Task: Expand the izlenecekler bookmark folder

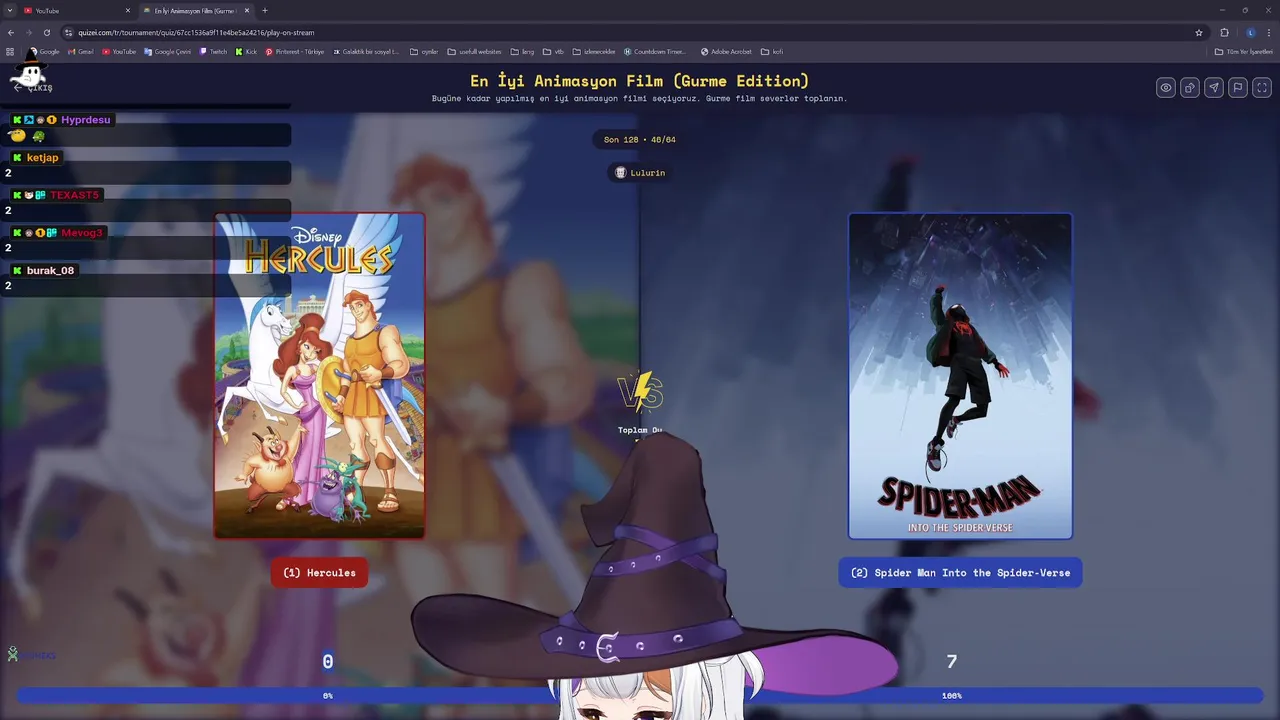Action: pyautogui.click(x=594, y=52)
